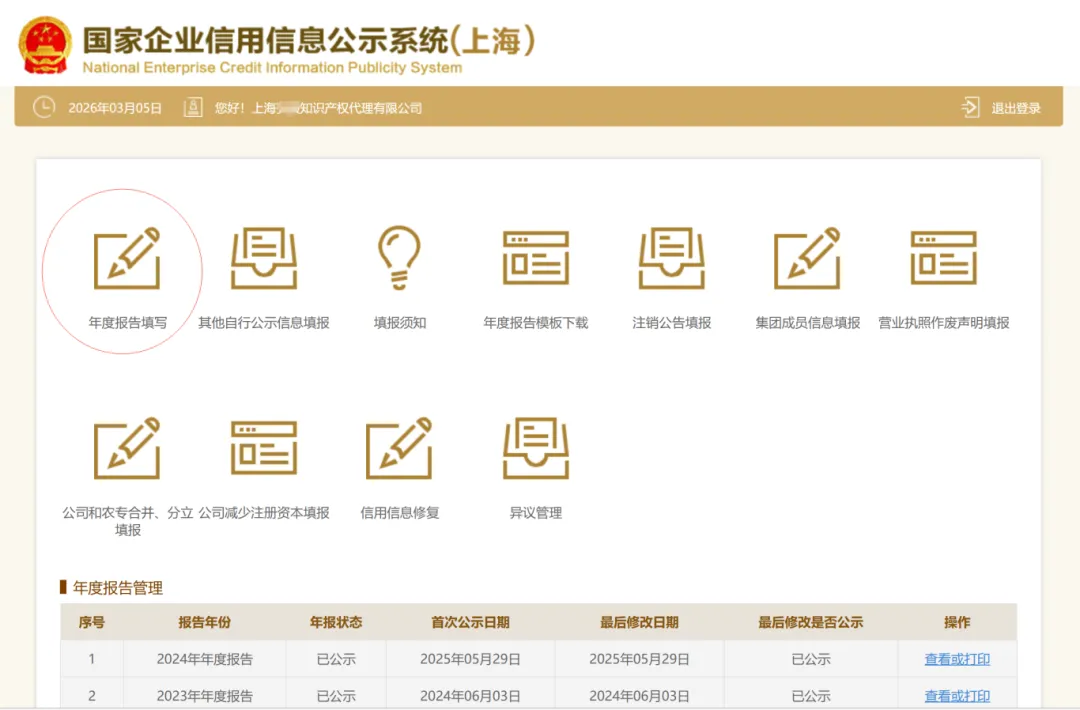Image resolution: width=1080 pixels, height=710 pixels.
Task: Click the 异议管理 tray icon
Action: click(536, 448)
